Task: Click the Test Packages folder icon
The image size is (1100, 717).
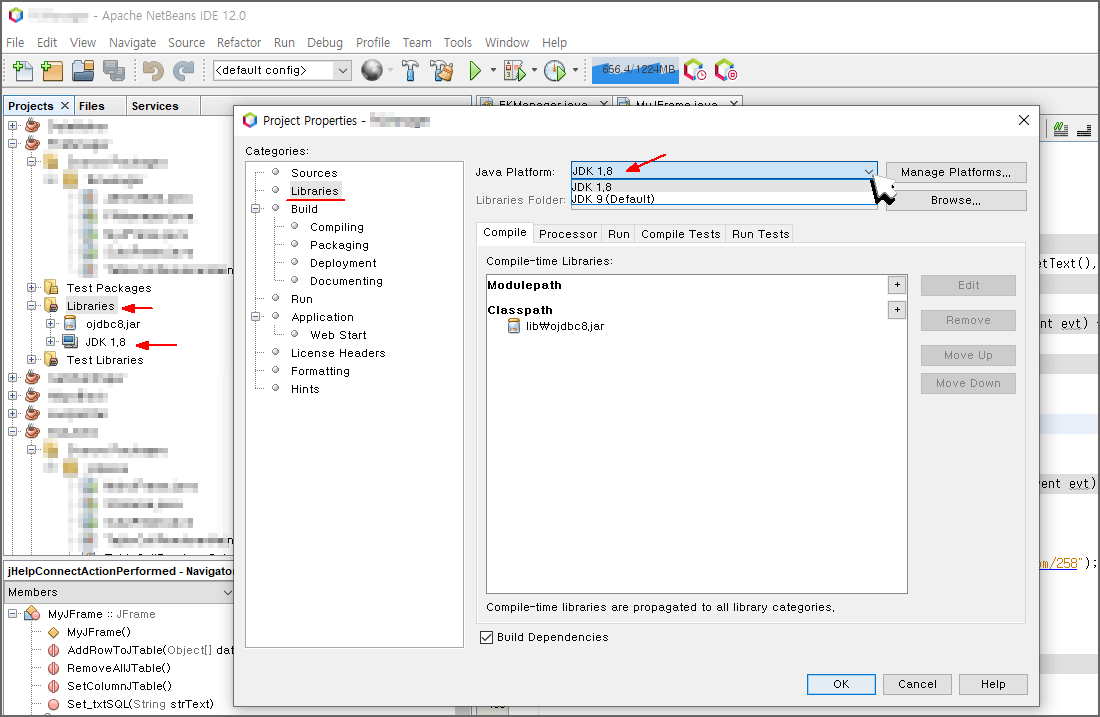Action: (x=51, y=288)
